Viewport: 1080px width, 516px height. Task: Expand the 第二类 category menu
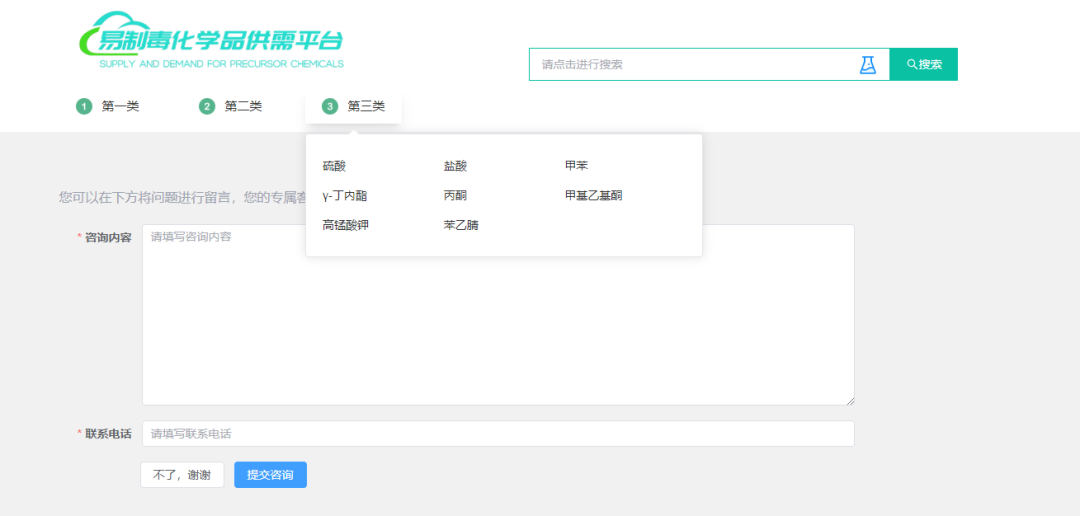click(243, 107)
